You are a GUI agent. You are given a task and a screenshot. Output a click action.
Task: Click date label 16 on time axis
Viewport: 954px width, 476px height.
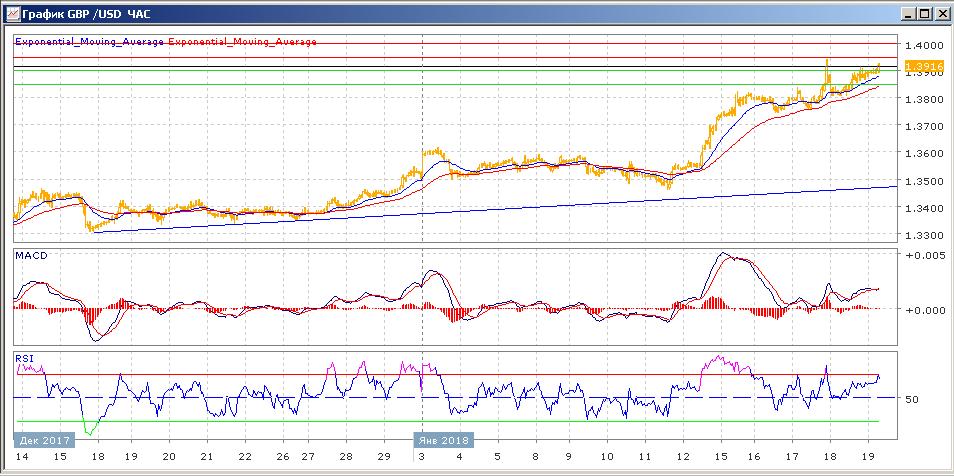point(754,457)
